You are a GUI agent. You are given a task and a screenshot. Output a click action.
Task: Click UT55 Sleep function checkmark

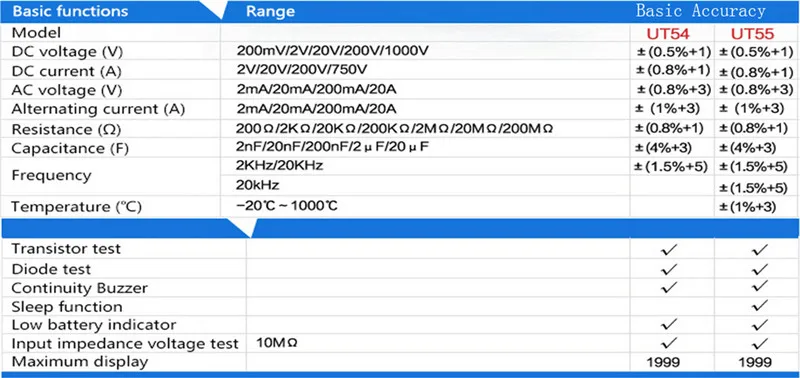pyautogui.click(x=760, y=306)
